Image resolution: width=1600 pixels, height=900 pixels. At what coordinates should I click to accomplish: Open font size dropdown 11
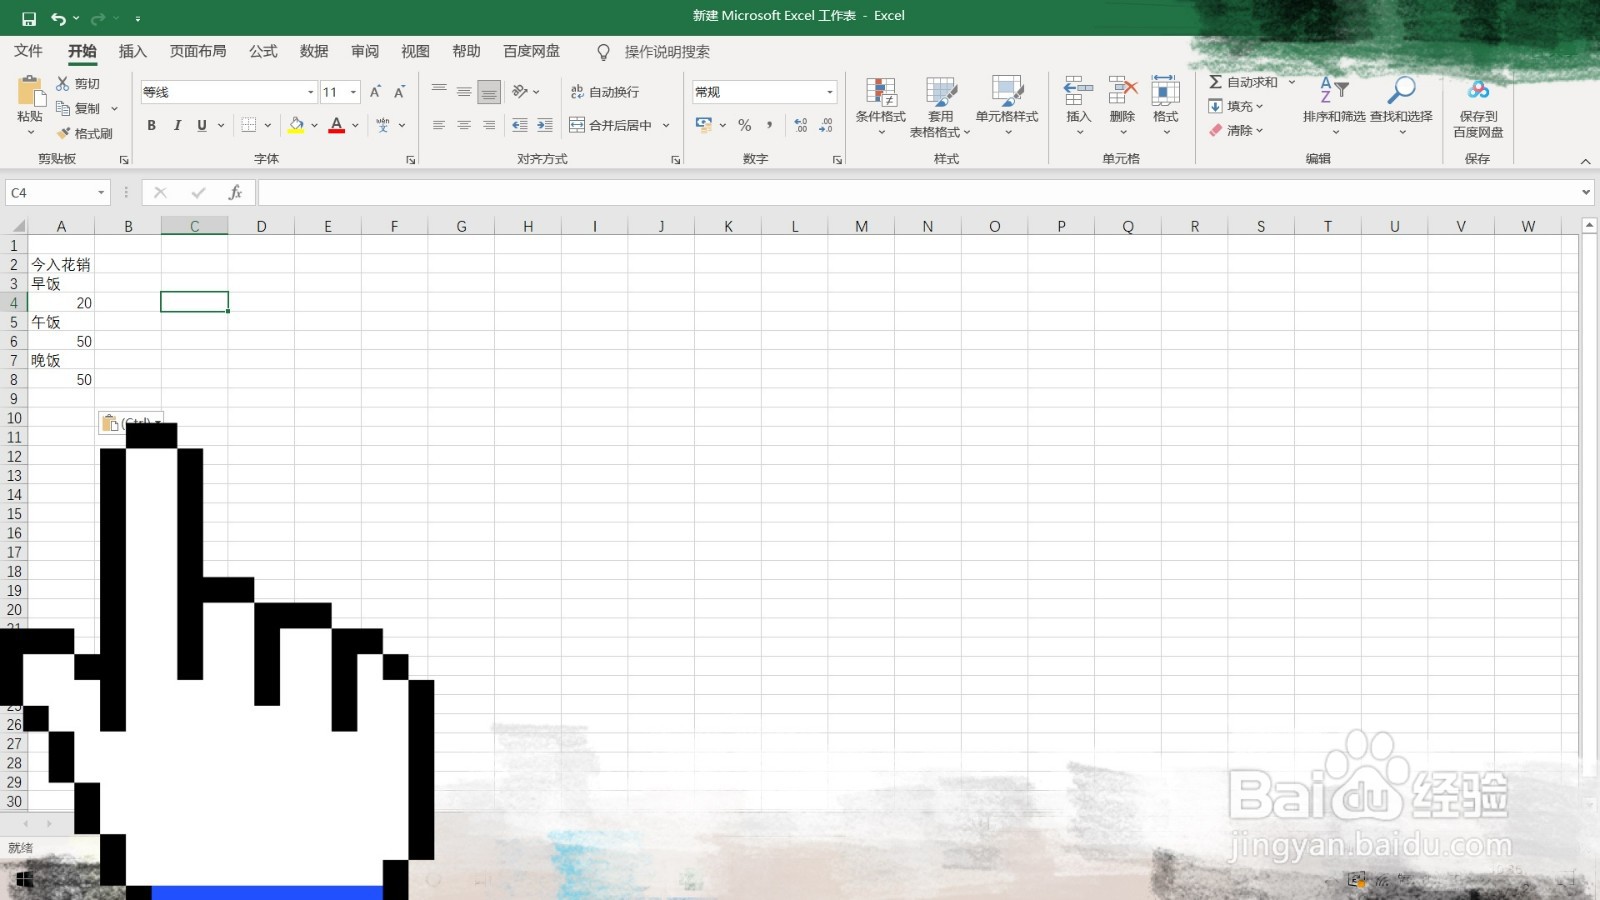(x=353, y=92)
